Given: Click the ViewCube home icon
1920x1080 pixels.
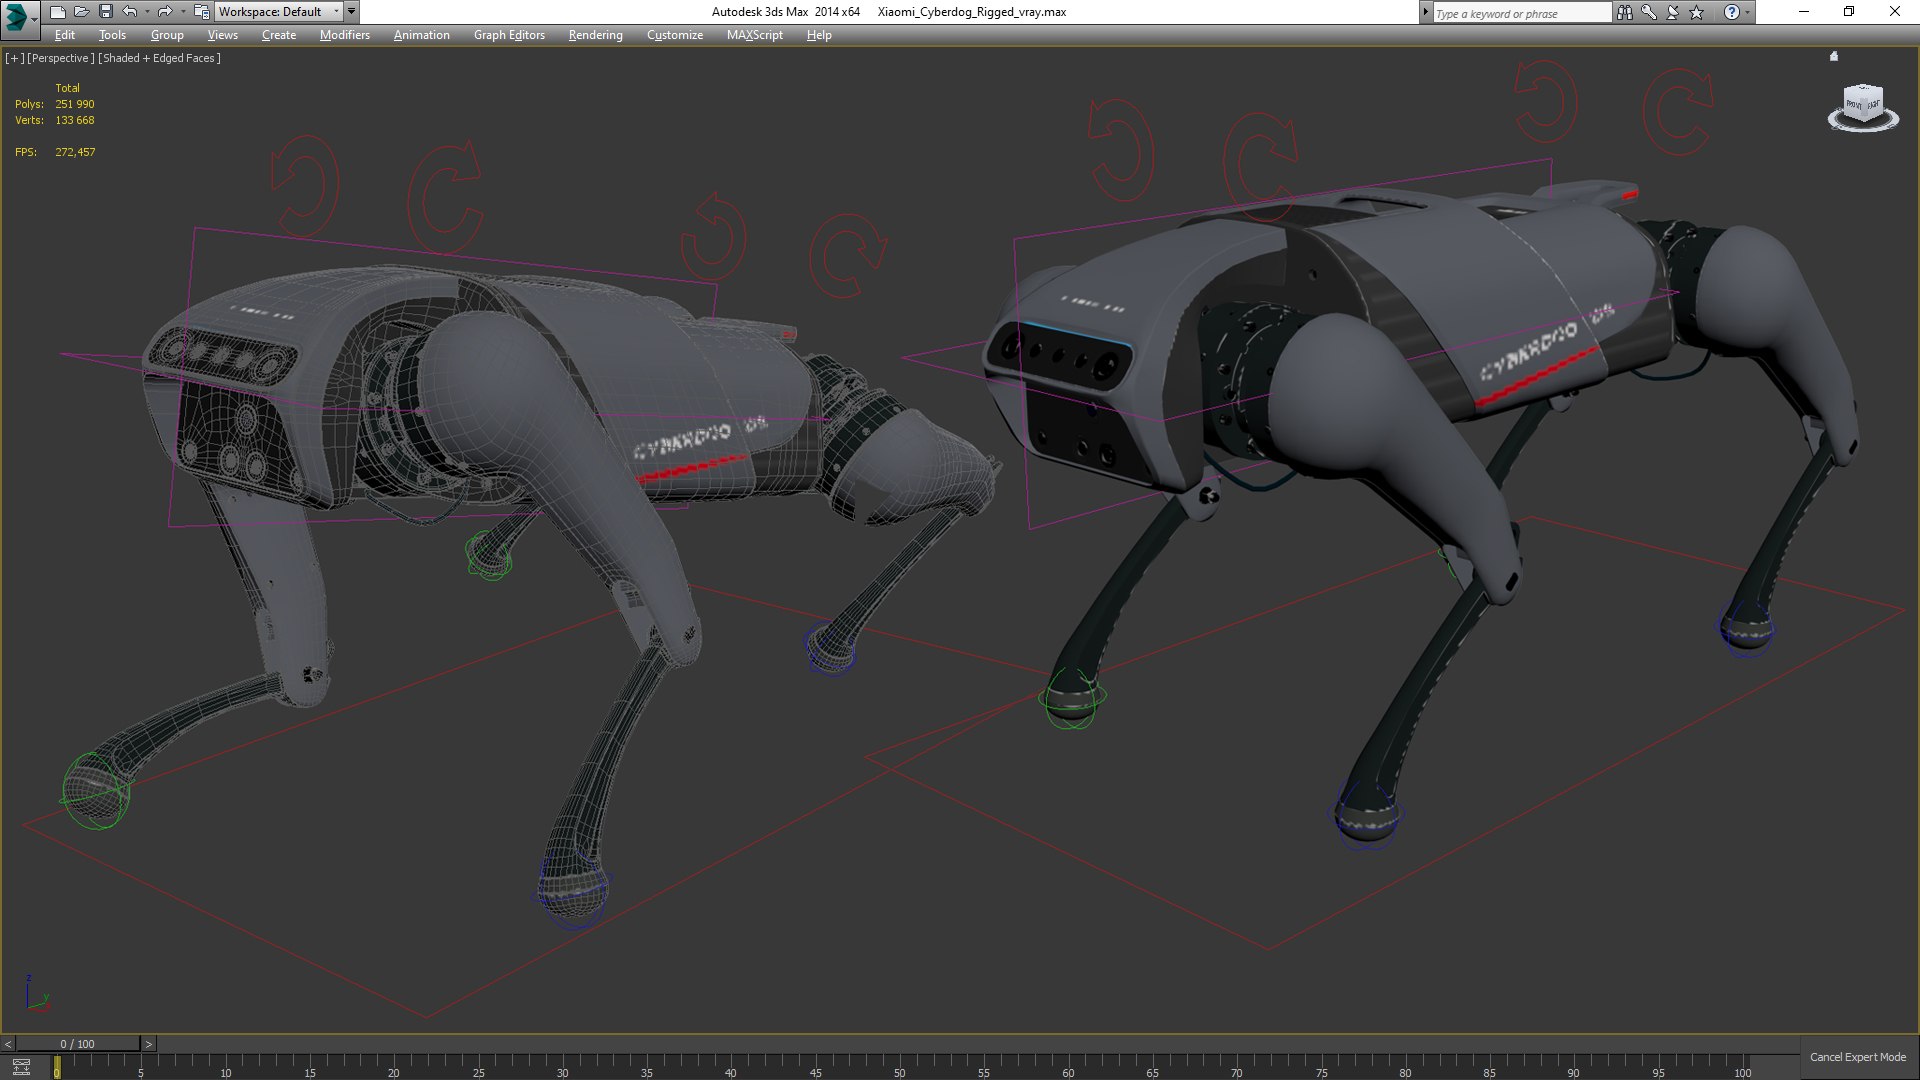Looking at the screenshot, I should pos(1834,56).
